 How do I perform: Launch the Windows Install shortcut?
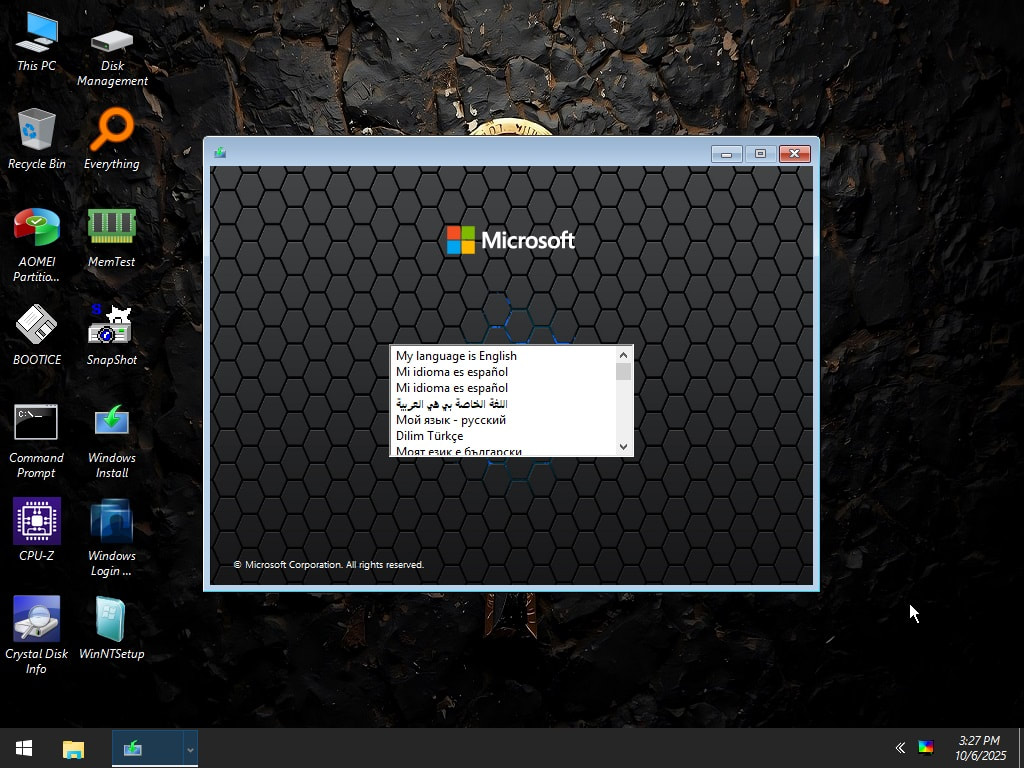[111, 423]
